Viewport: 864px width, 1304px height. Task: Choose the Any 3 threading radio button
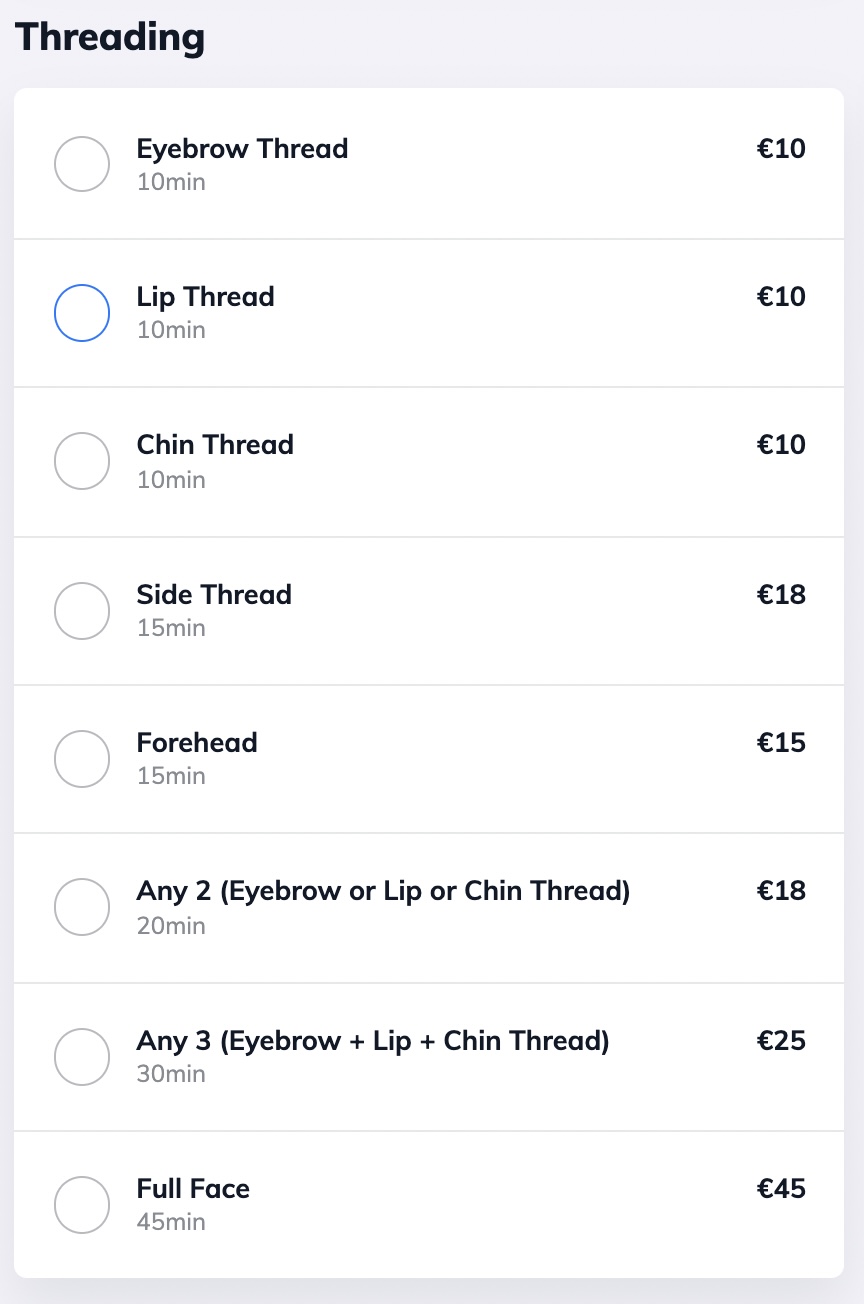click(81, 1056)
